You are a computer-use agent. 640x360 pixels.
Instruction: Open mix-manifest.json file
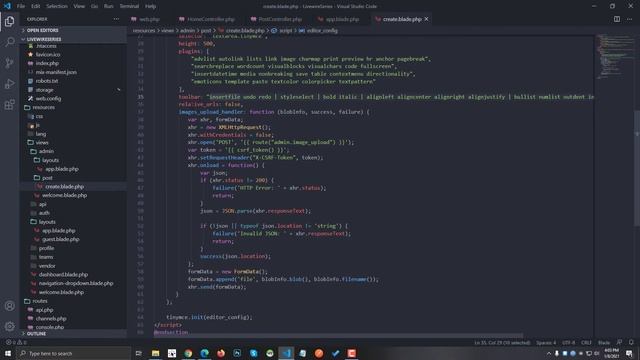tap(56, 72)
